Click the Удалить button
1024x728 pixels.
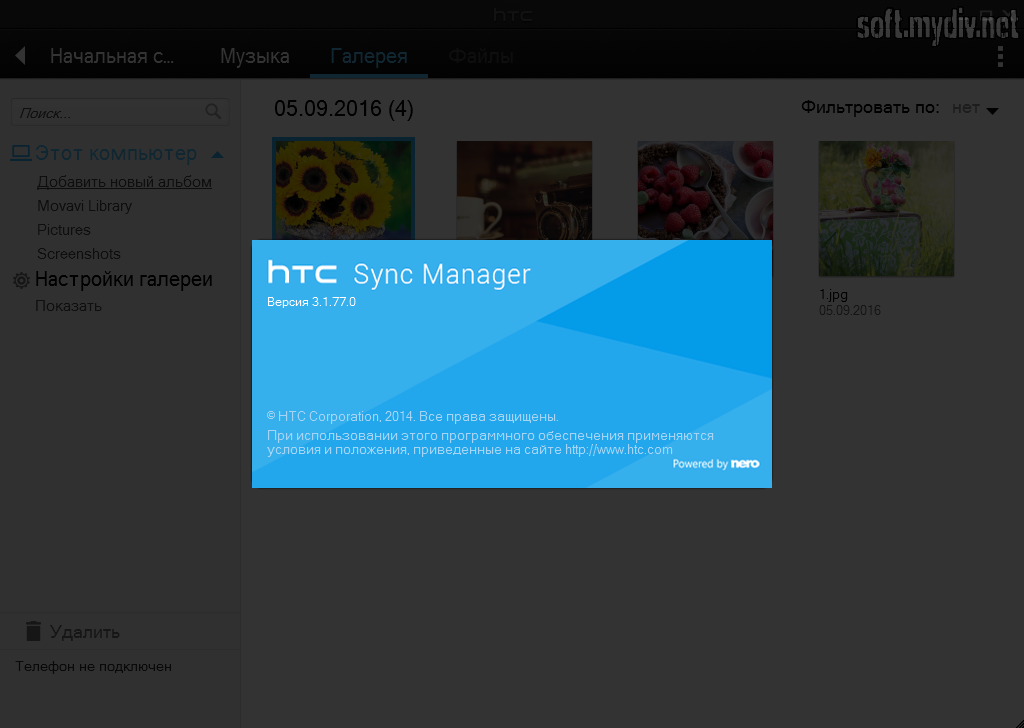click(x=84, y=632)
